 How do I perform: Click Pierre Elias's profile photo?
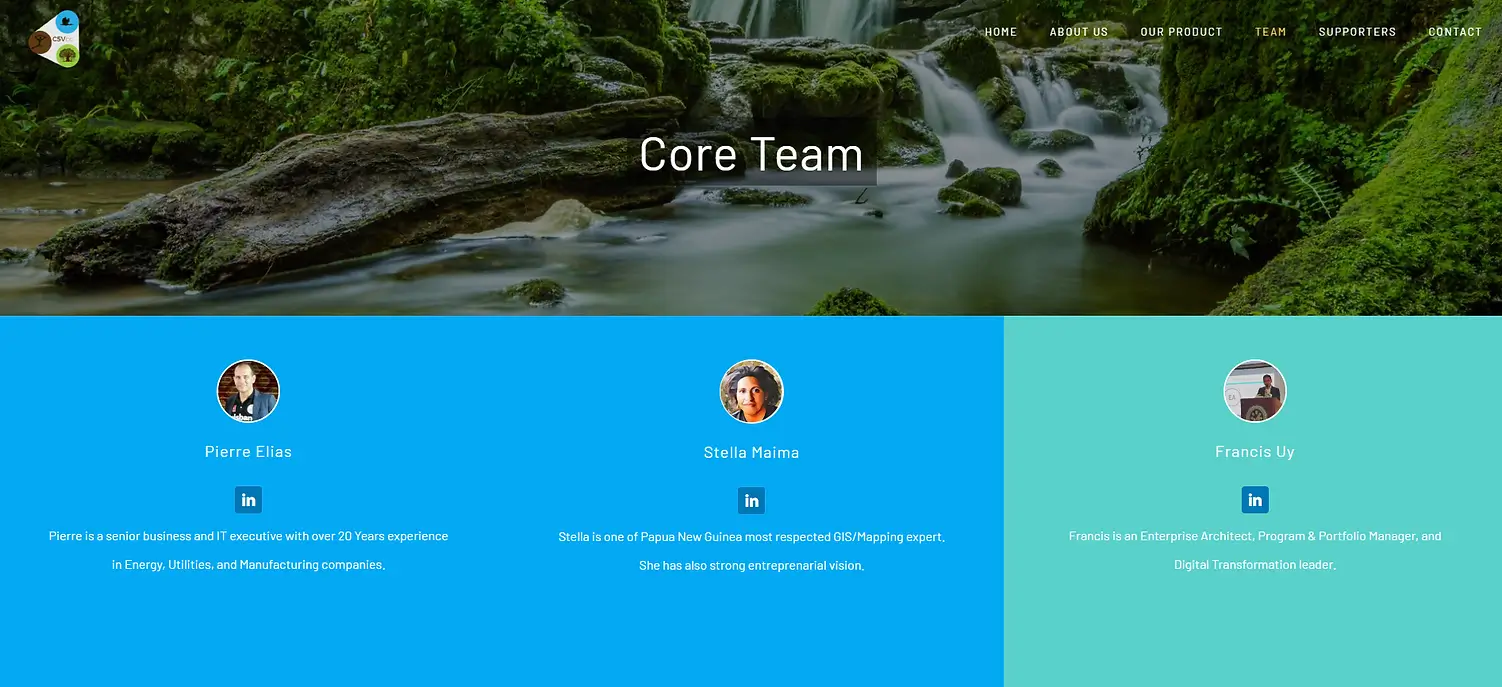(248, 391)
